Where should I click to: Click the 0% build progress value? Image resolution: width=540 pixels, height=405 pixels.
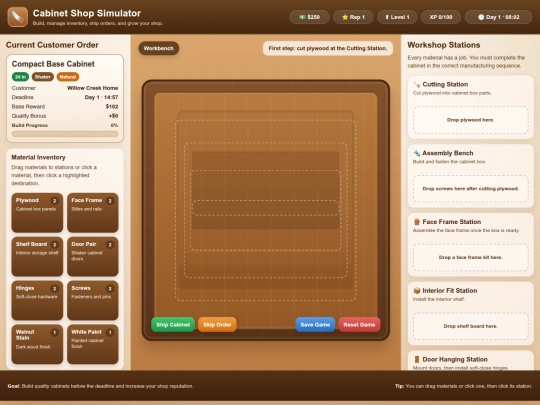[114, 125]
